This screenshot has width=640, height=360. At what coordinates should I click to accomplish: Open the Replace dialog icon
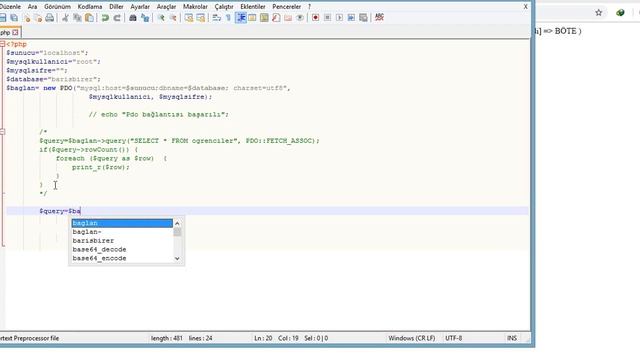point(145,18)
